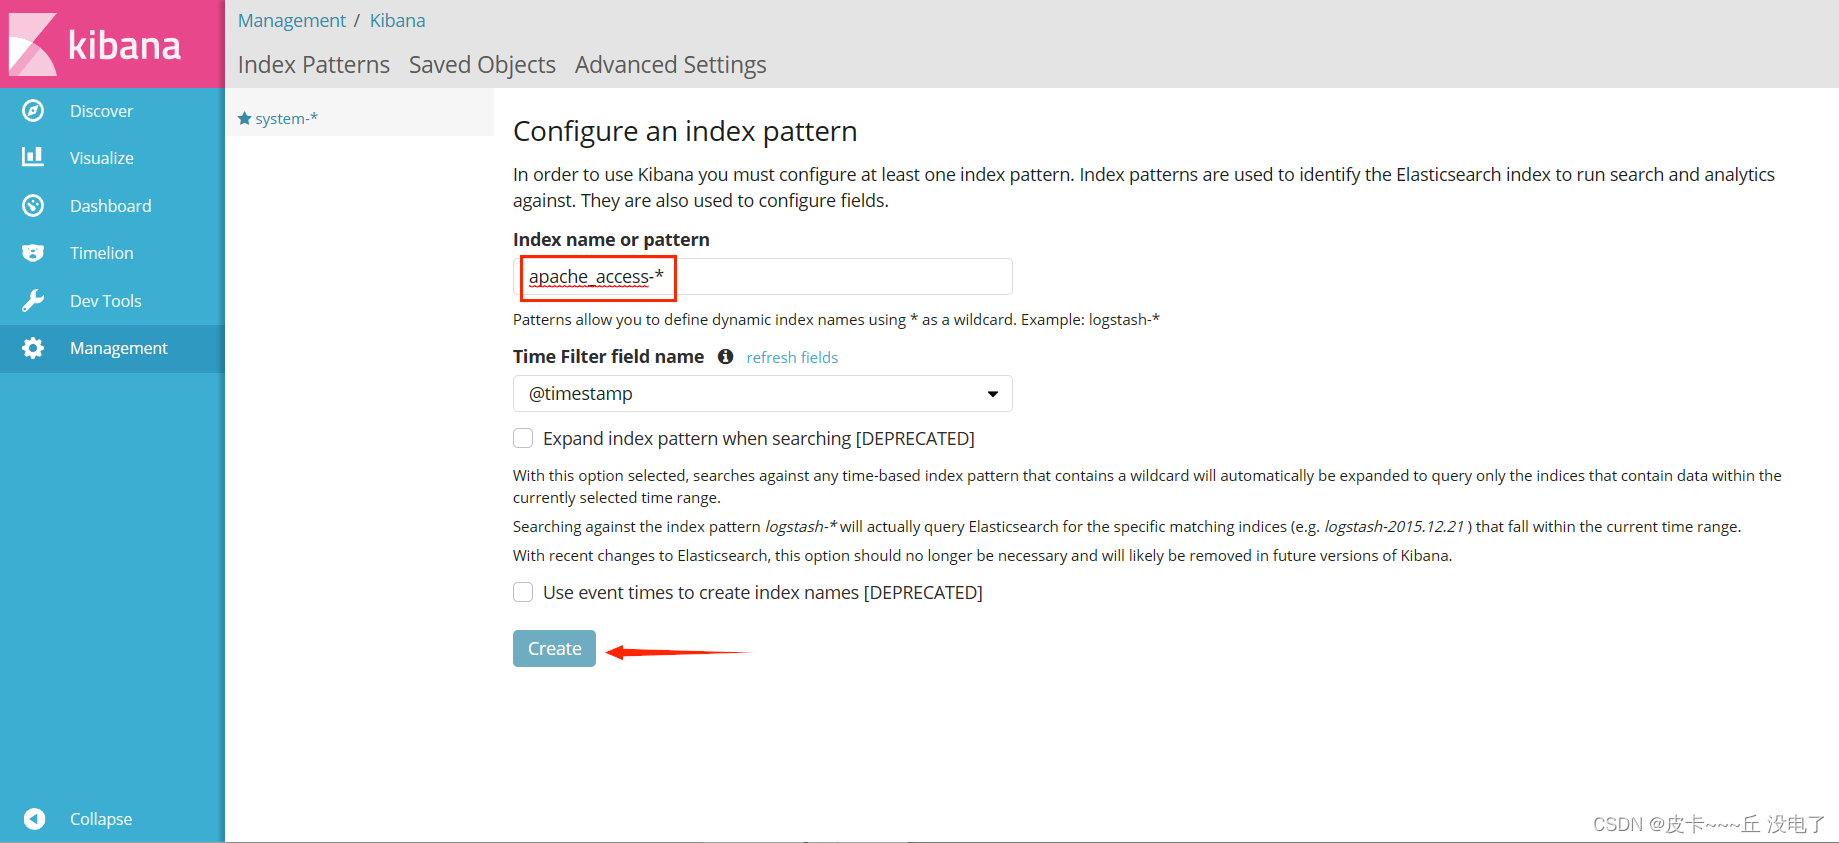The height and width of the screenshot is (843, 1839).
Task: Select Management in the sidebar
Action: (x=119, y=348)
